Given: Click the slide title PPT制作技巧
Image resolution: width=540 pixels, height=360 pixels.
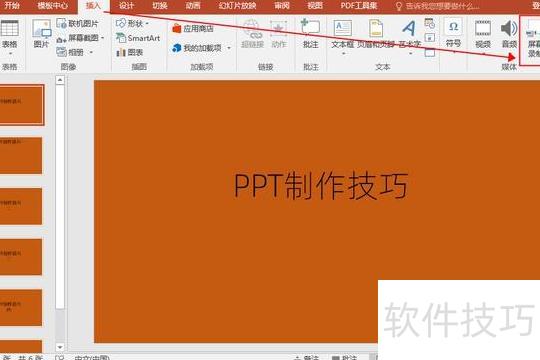Looking at the screenshot, I should (321, 186).
